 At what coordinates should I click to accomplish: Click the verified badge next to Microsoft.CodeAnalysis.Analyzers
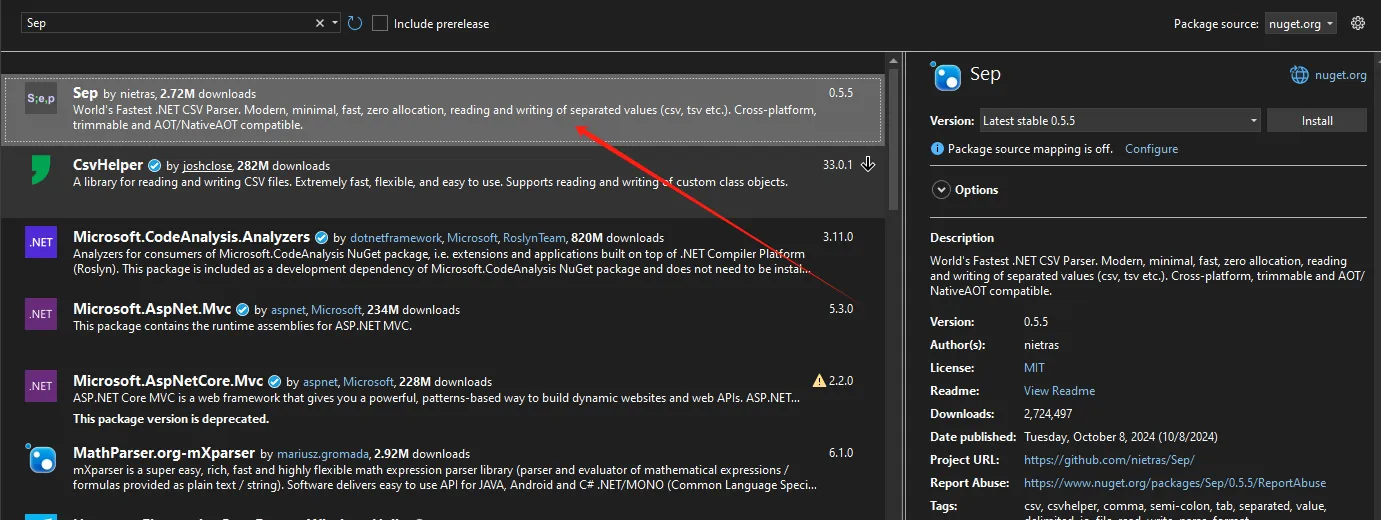point(321,237)
